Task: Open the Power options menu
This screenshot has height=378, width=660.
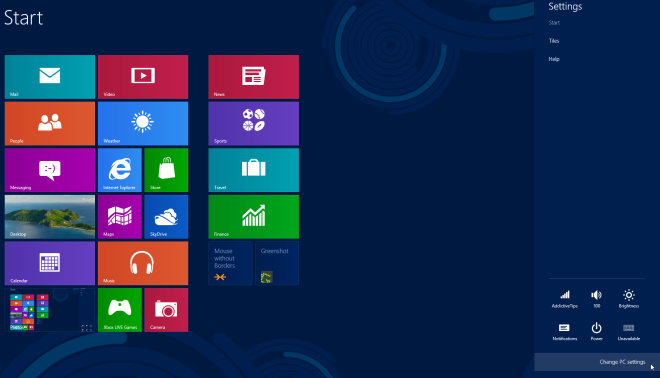Action: [x=596, y=332]
